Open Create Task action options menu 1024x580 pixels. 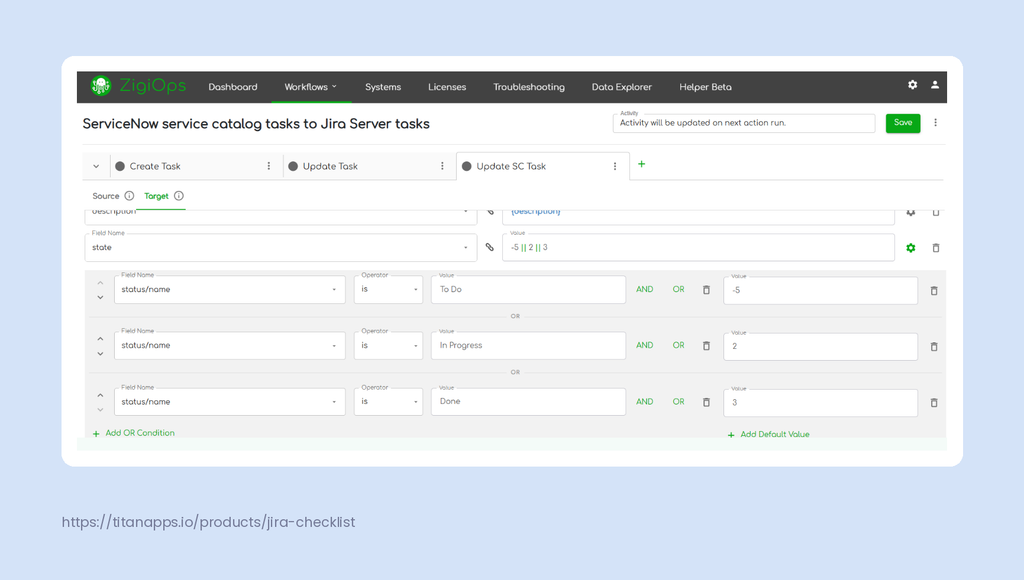coord(268,166)
